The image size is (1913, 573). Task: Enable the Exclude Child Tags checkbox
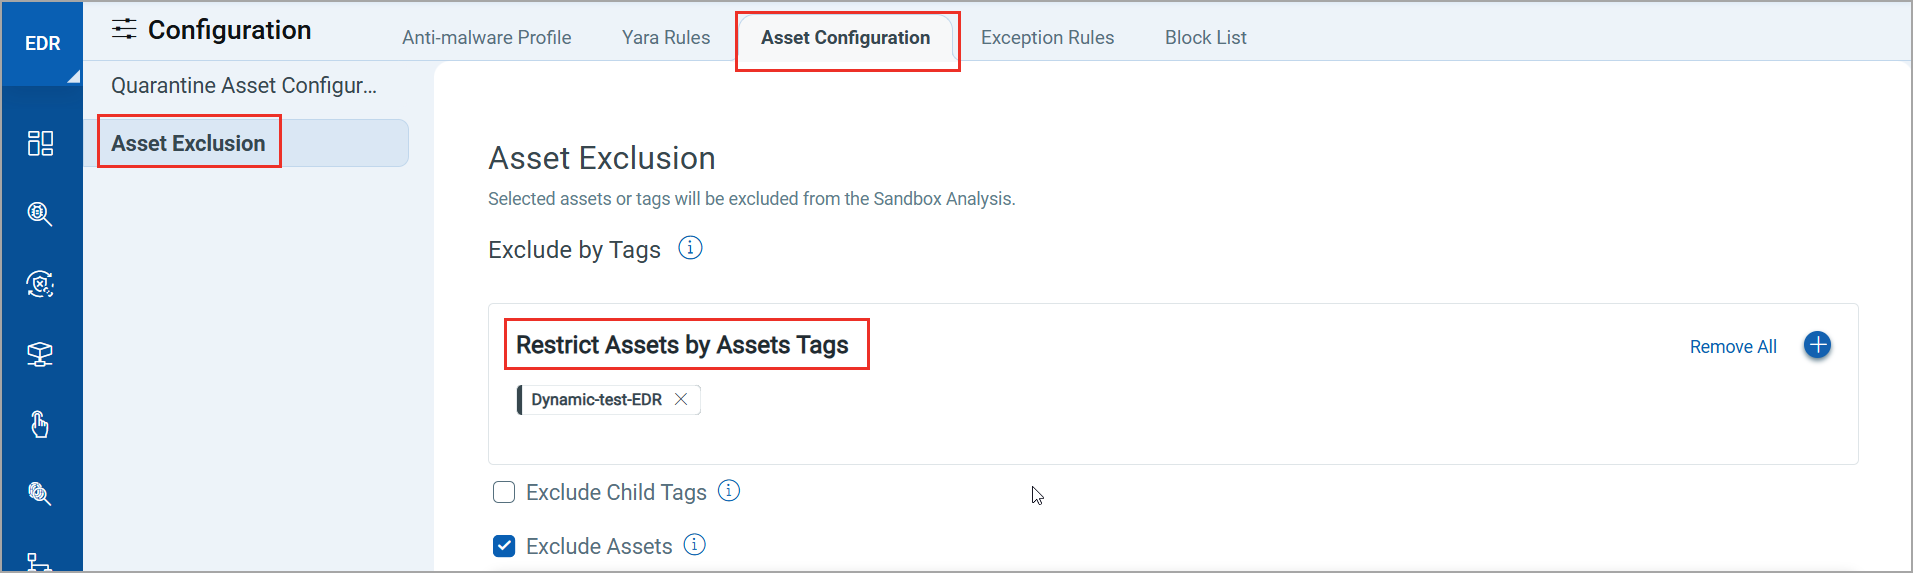click(504, 492)
